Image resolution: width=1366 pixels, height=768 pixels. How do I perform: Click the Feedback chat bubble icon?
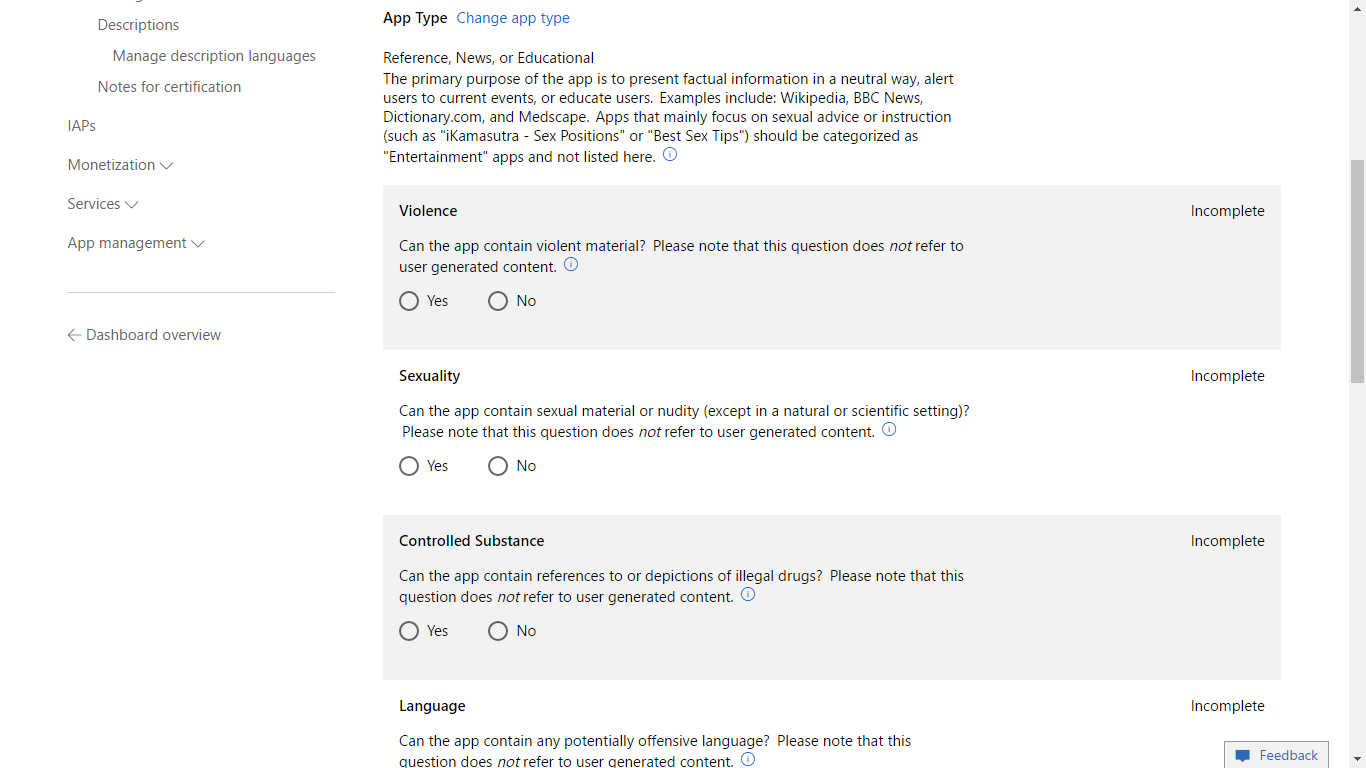pyautogui.click(x=1243, y=756)
